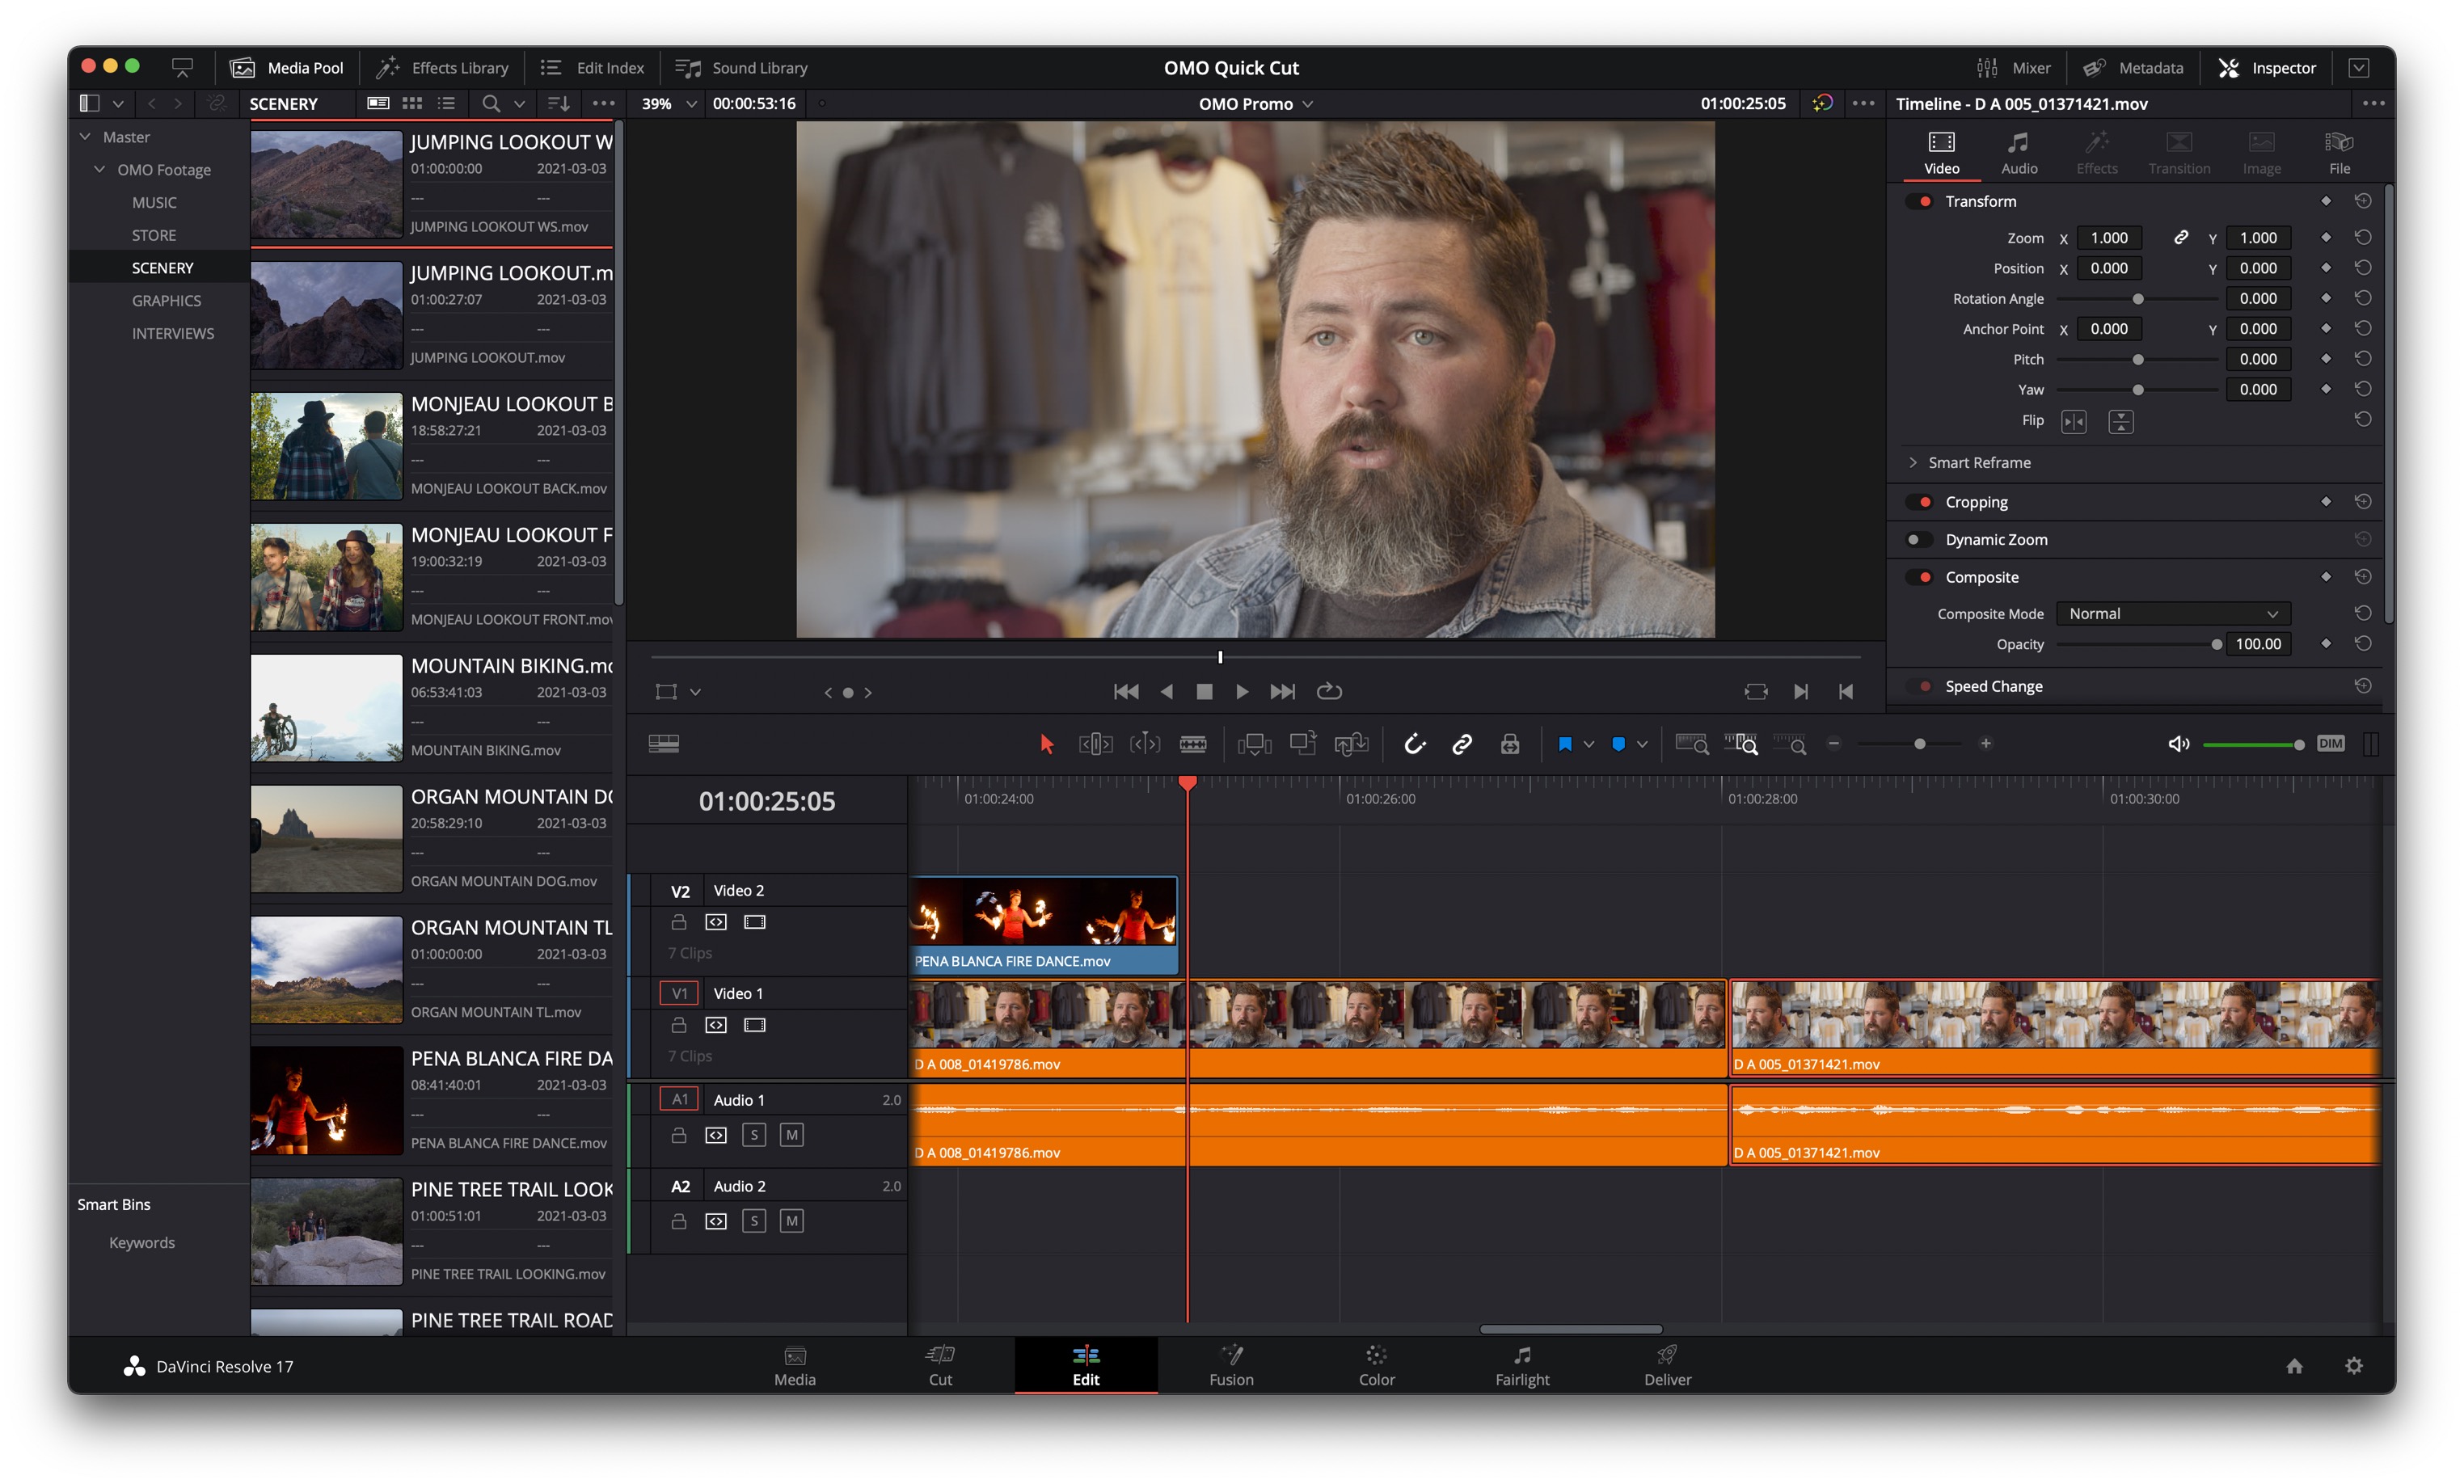Click the timeline zoom-in plus button
The width and height of the screenshot is (2464, 1484).
[1986, 744]
